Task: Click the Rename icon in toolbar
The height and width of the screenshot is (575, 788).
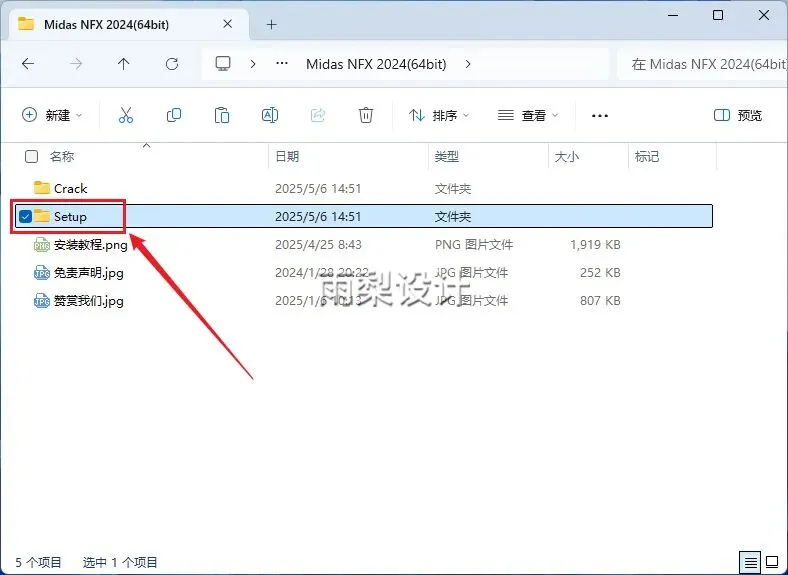Action: click(270, 115)
